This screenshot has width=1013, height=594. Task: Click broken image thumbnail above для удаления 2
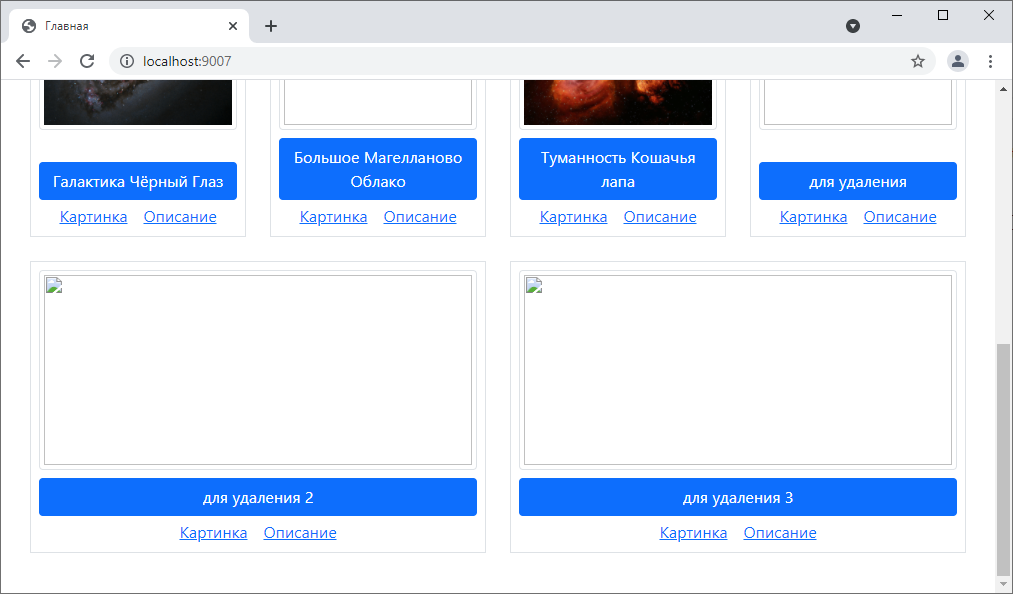[258, 370]
